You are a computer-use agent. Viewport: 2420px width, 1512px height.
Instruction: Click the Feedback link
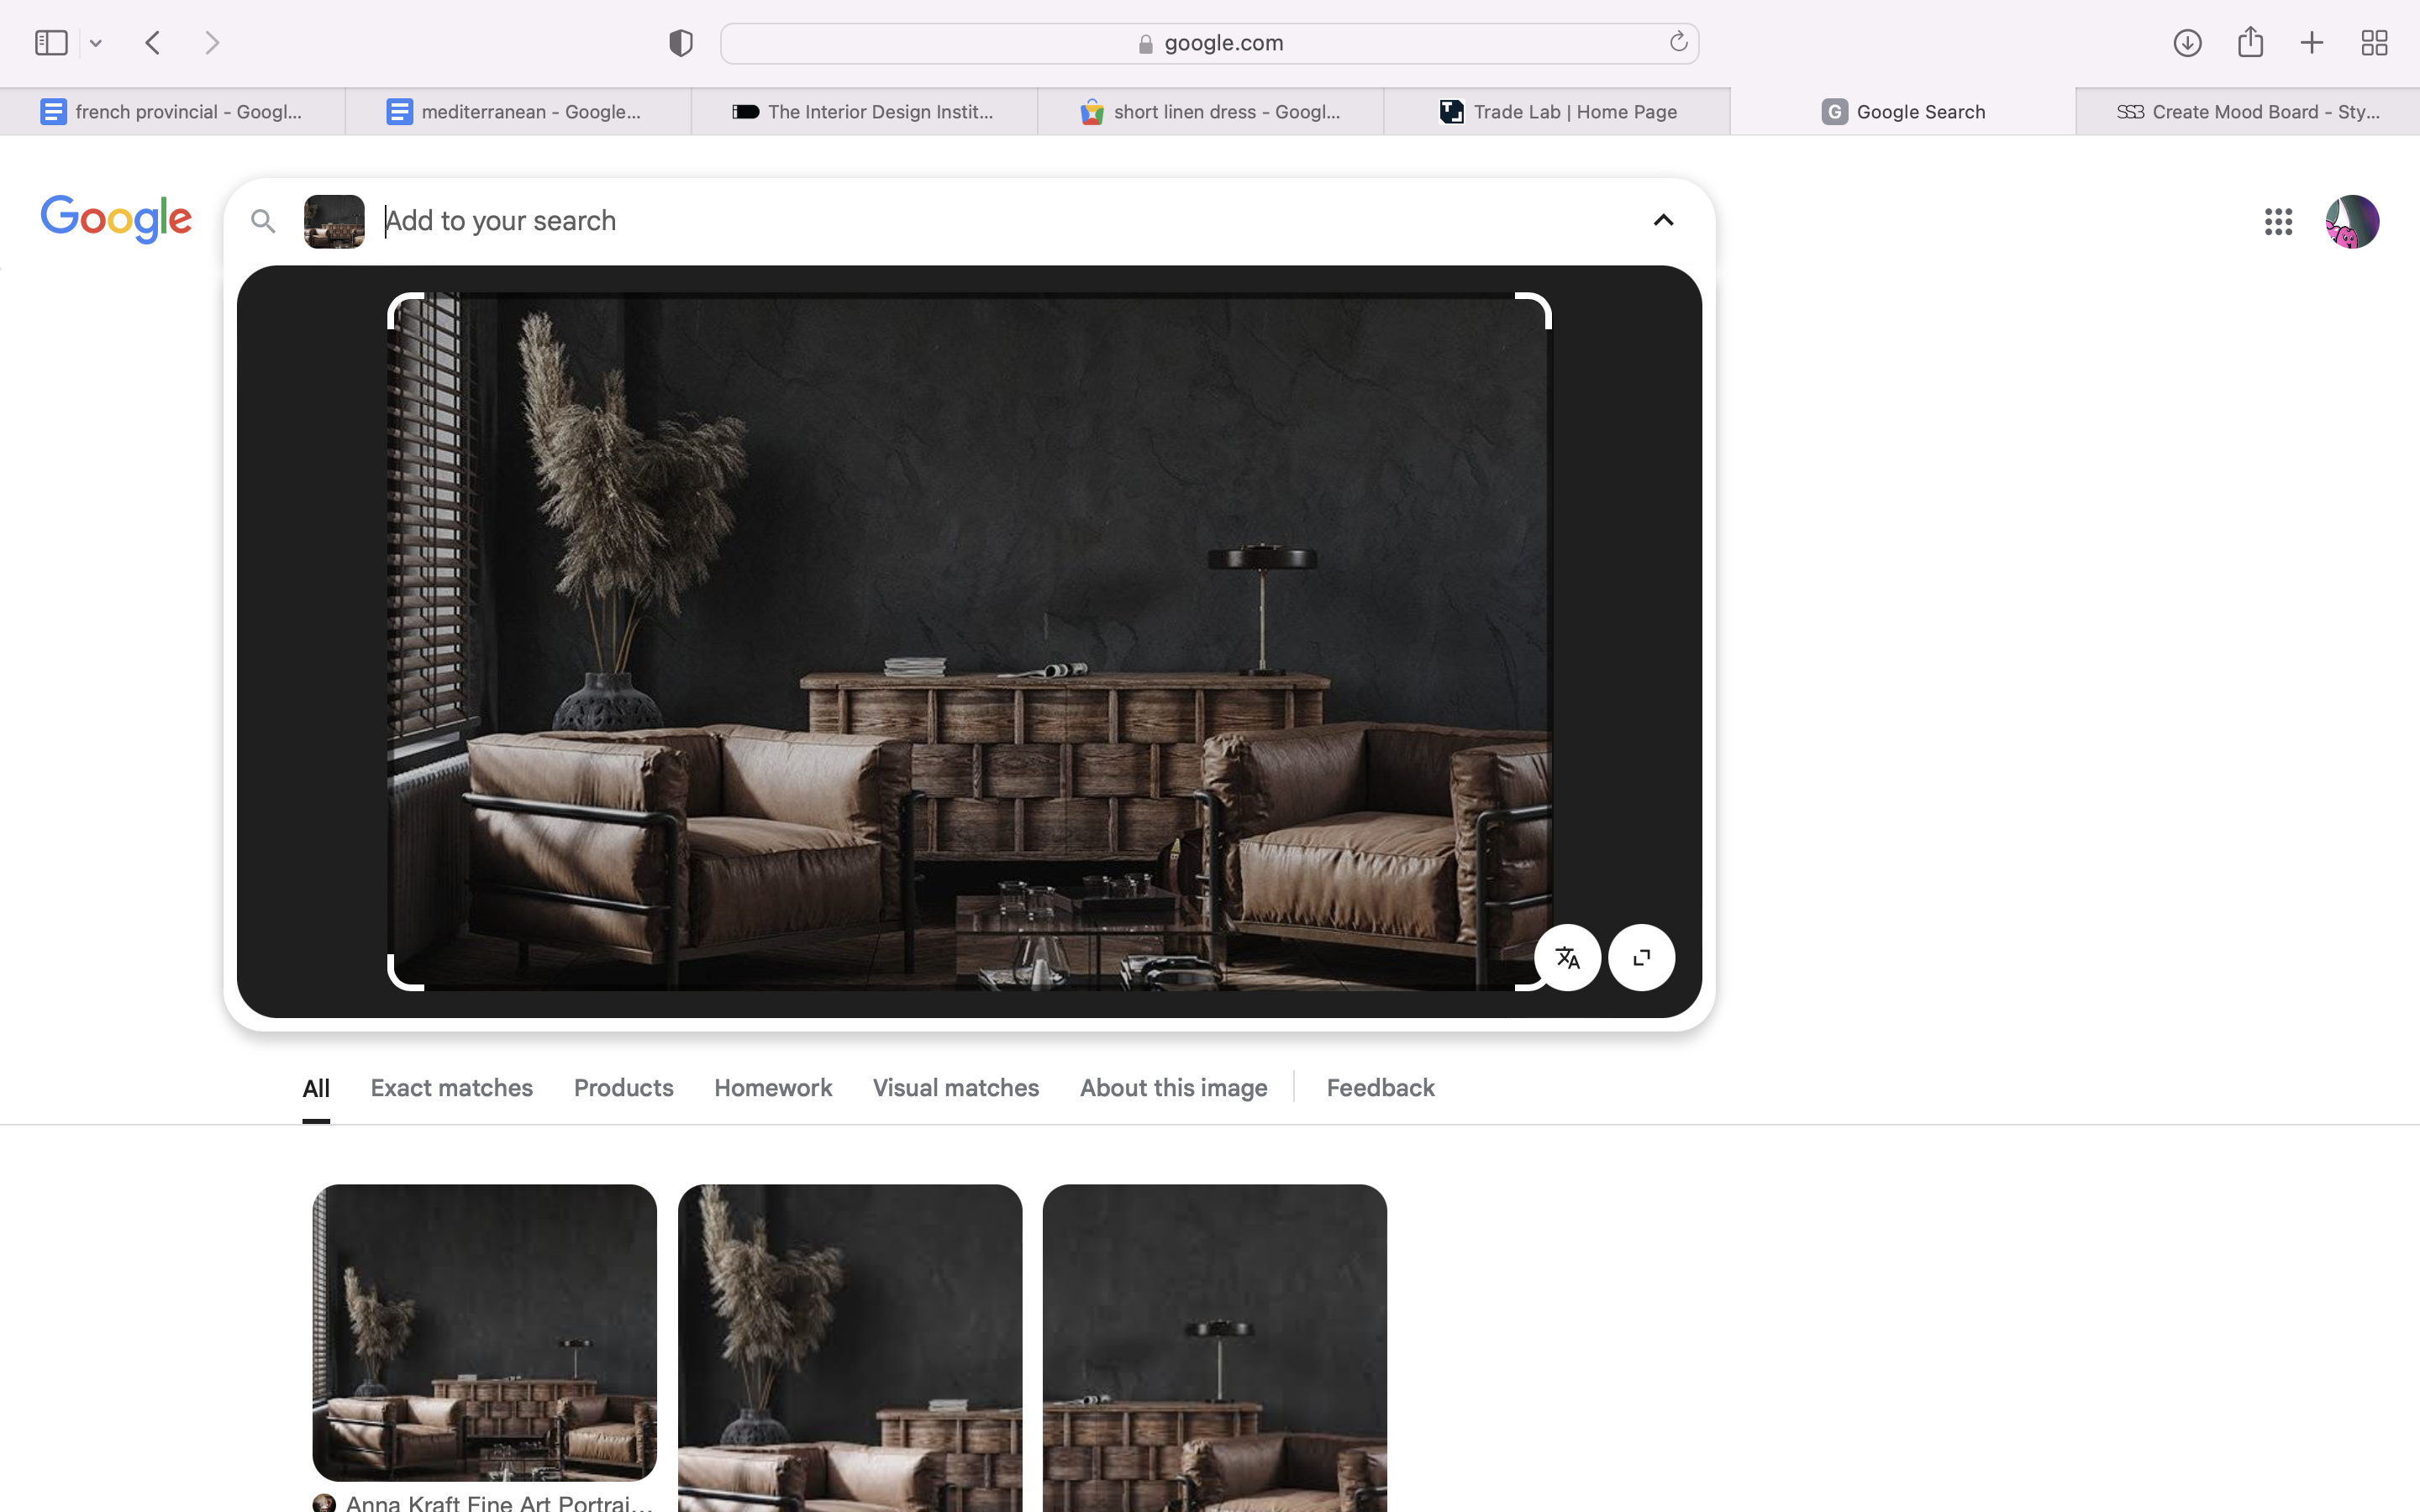click(x=1380, y=1088)
